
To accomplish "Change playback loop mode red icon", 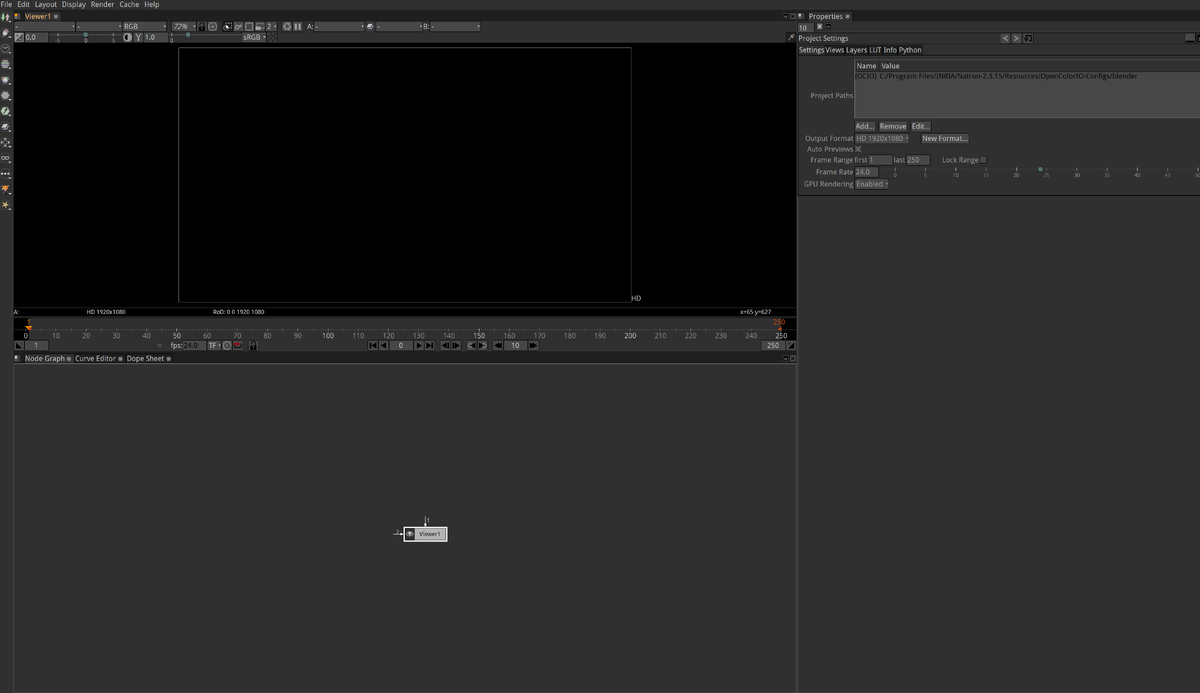I will pyautogui.click(x=239, y=345).
